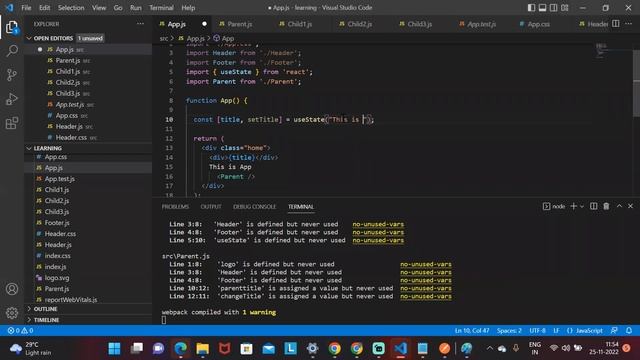Toggle primary side bar layout icon
640x360 pixels.
tap(531, 8)
